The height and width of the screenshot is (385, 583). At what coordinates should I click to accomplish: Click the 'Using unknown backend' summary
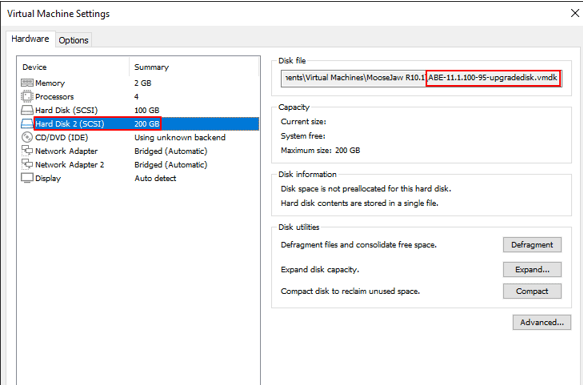180,137
